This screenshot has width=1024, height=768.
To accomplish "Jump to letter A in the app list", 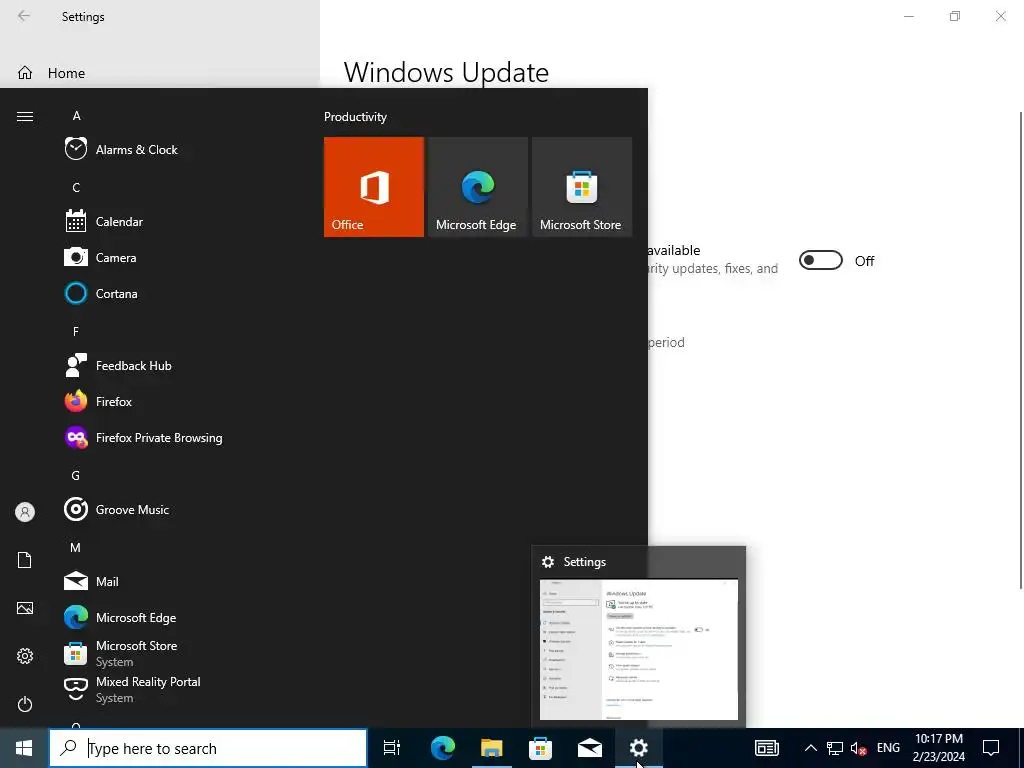I will pos(76,116).
